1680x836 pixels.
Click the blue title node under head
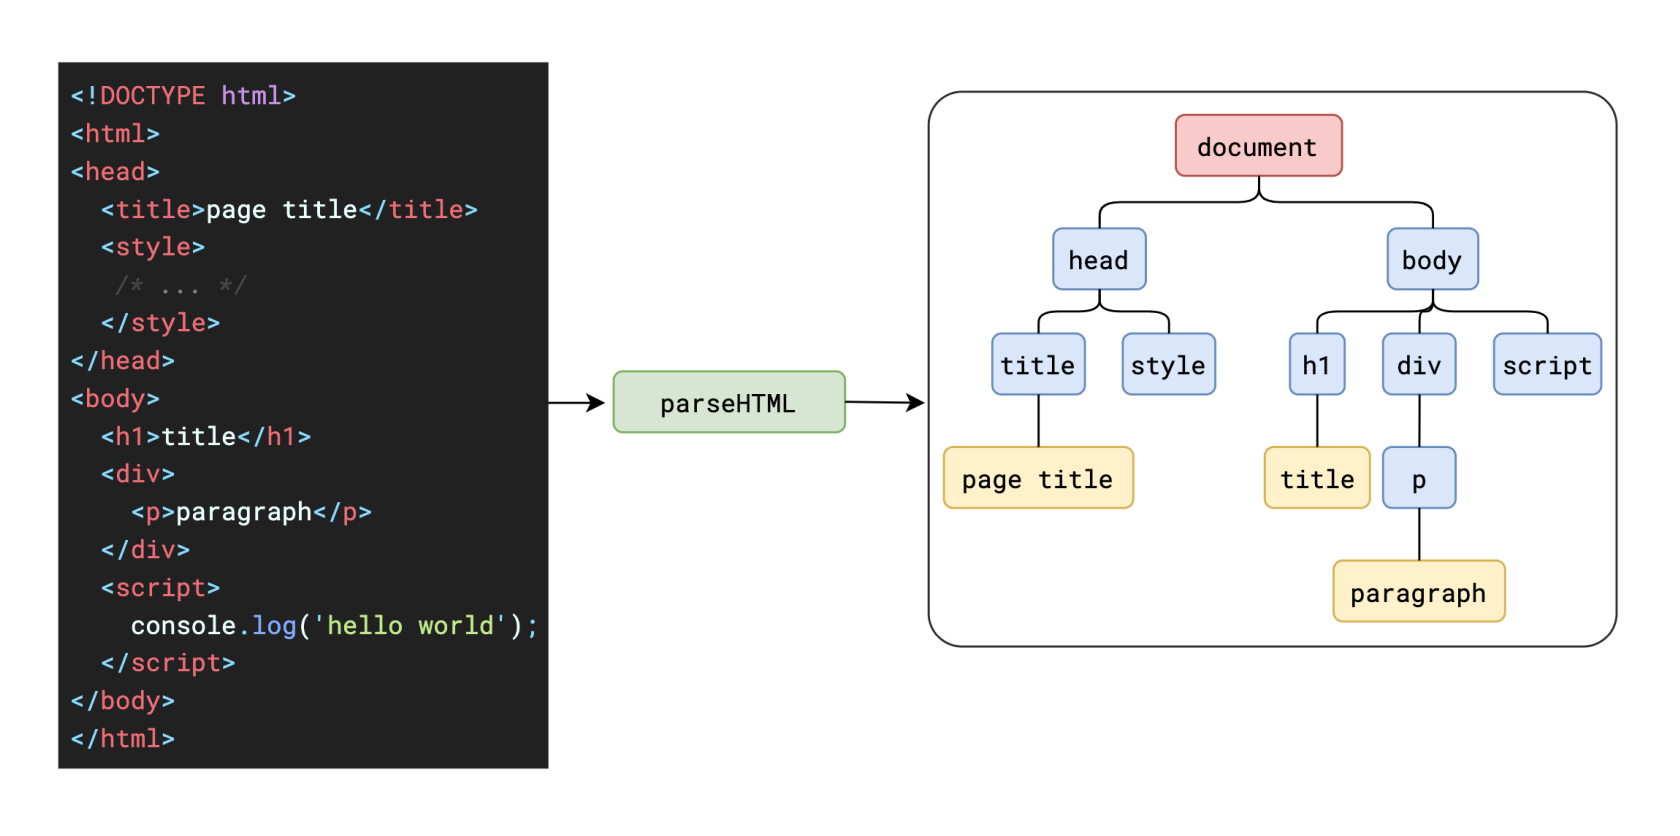[x=1038, y=365]
